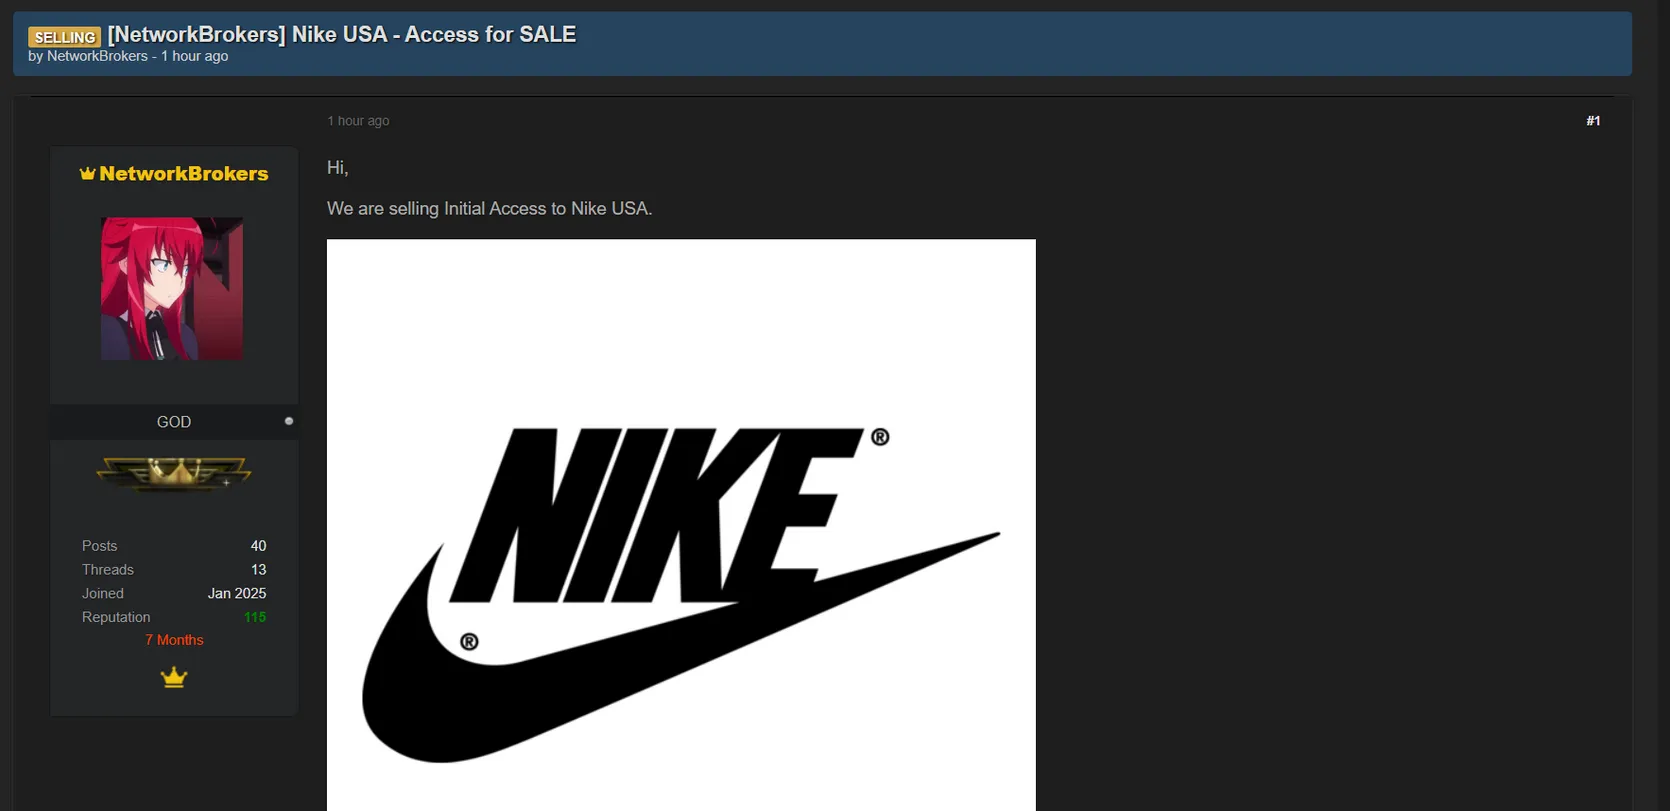Click the 1 hour ago post timestamp
This screenshot has height=811, width=1670.
pyautogui.click(x=358, y=121)
